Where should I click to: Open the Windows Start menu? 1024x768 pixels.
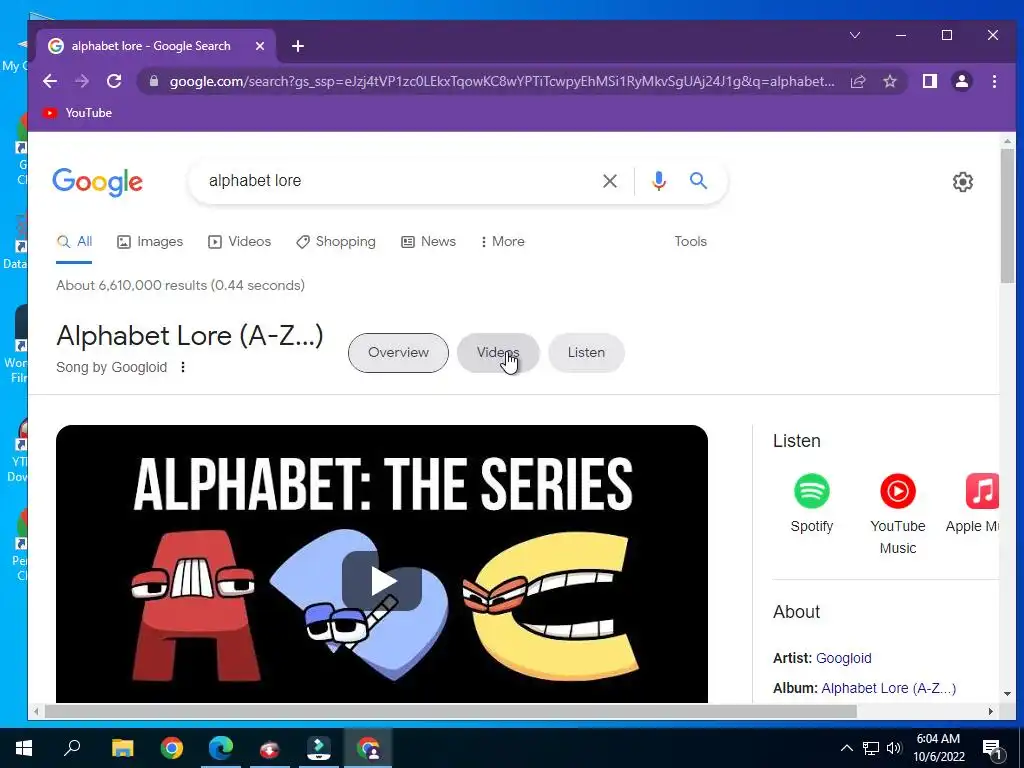(x=24, y=748)
